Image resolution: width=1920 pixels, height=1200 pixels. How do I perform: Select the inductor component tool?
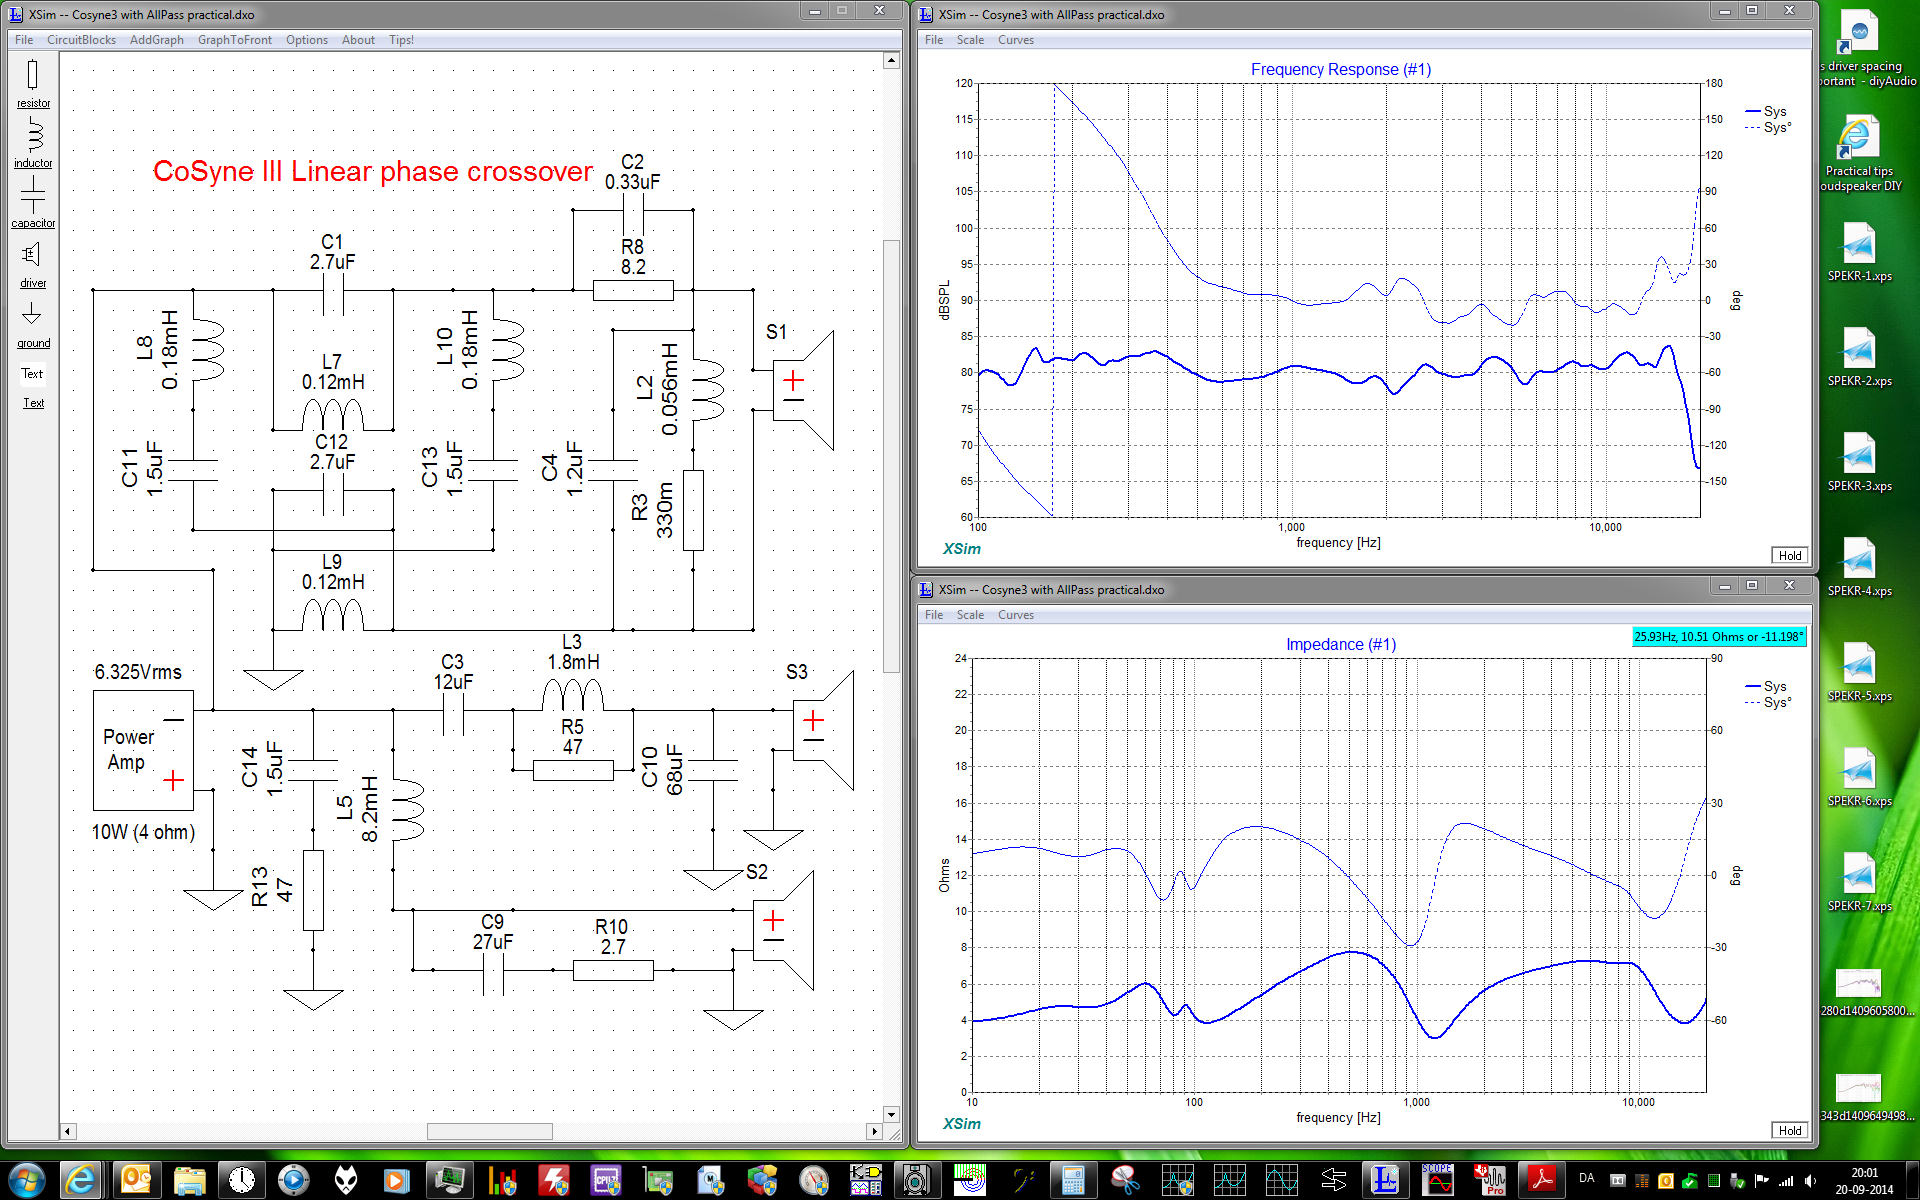point(33,143)
